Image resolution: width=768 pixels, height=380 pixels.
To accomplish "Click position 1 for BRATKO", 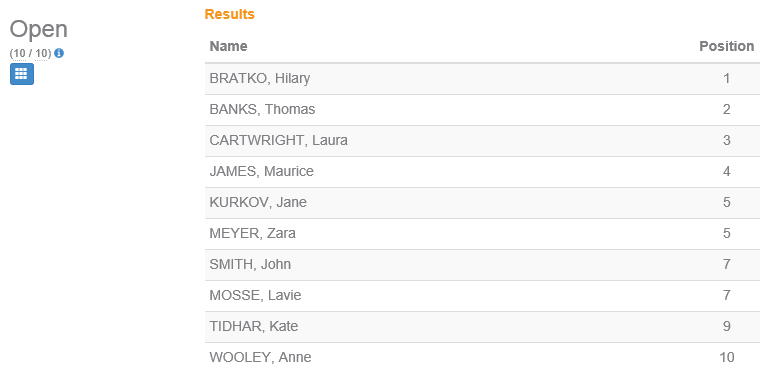I will [x=726, y=78].
